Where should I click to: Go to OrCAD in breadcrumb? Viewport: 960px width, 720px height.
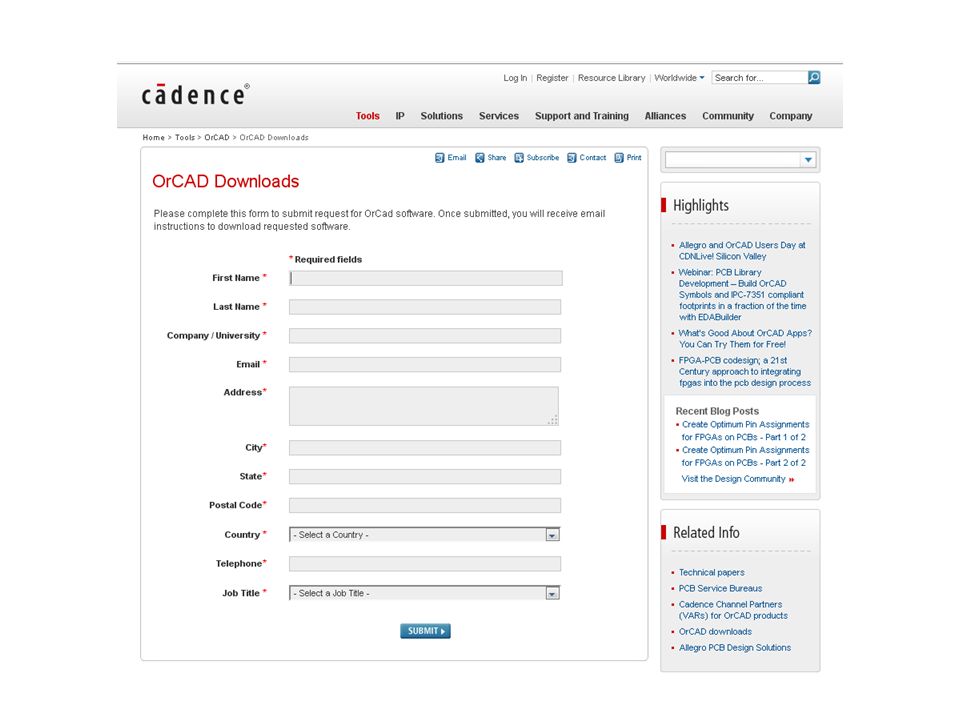217,137
